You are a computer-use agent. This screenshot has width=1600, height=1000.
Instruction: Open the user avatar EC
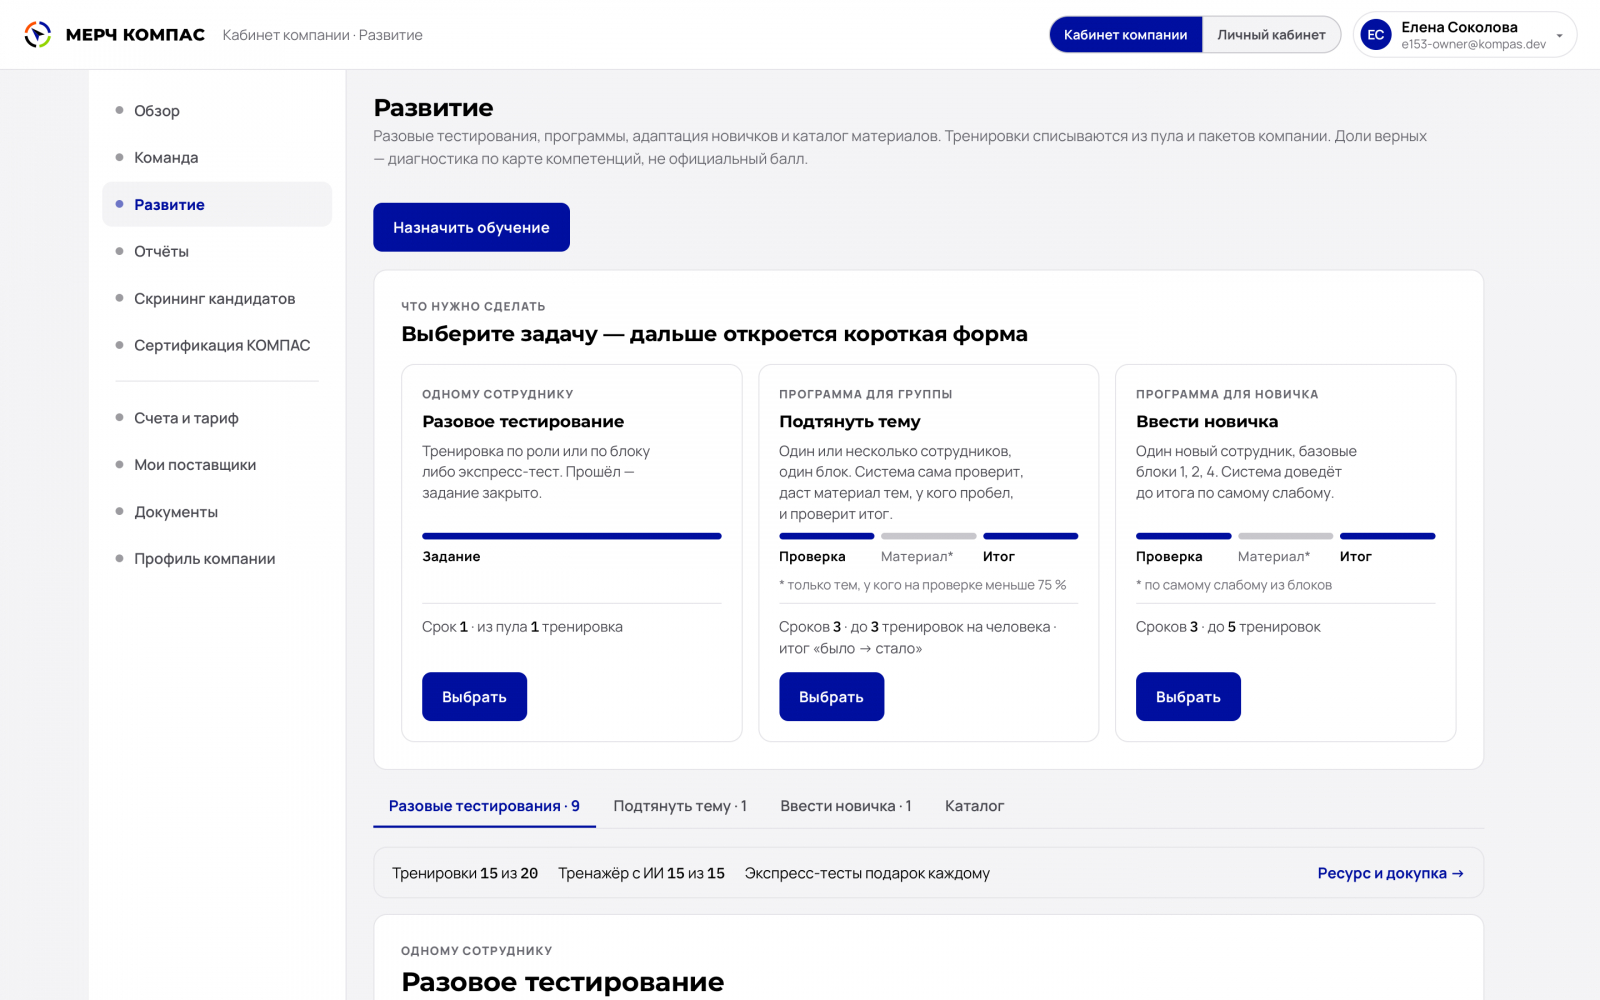[x=1376, y=35]
